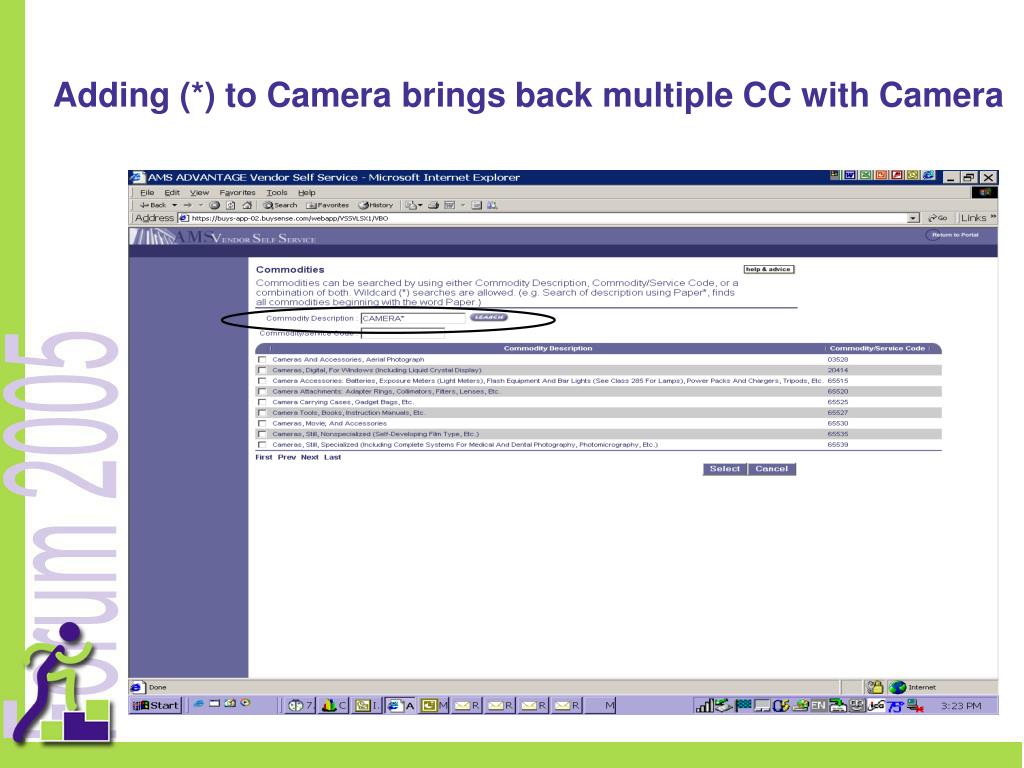Click the Stop loading toolbar icon

[214, 205]
